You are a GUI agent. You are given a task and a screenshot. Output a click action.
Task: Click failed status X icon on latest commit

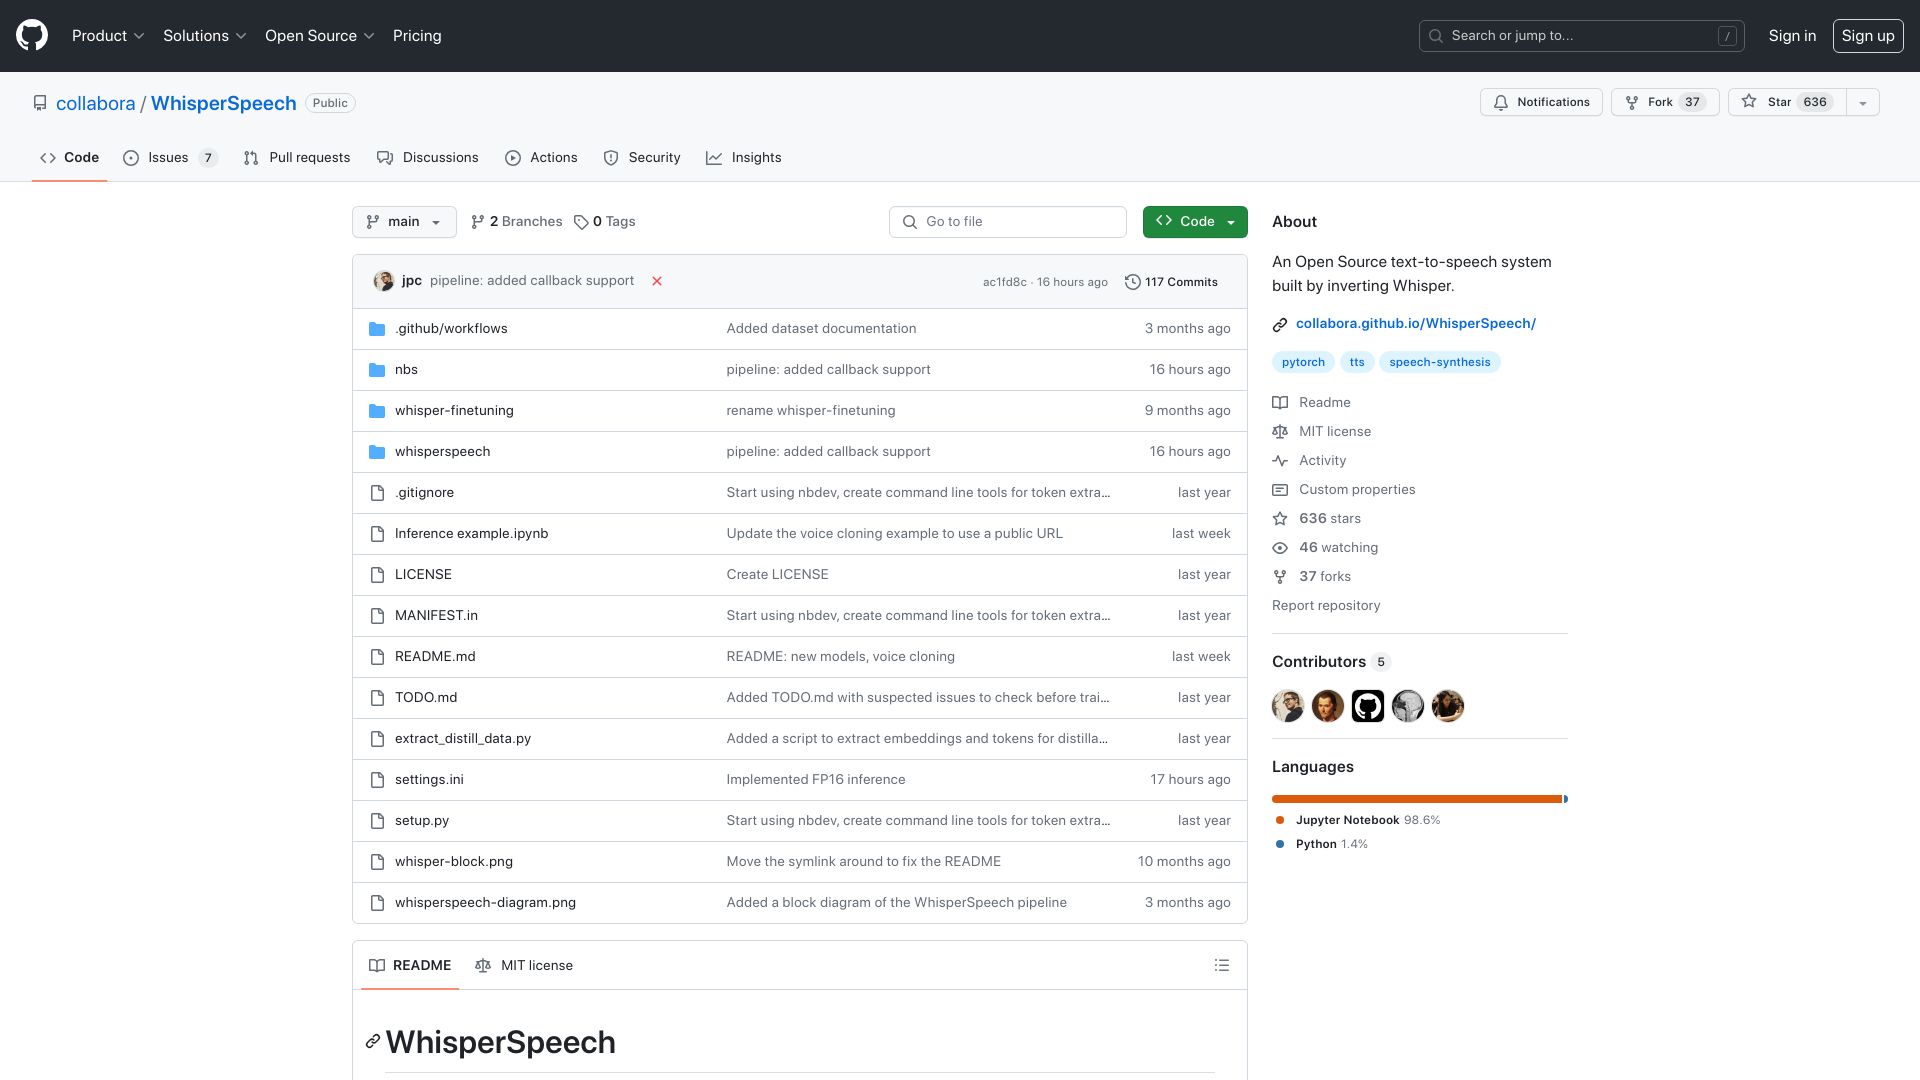(657, 281)
